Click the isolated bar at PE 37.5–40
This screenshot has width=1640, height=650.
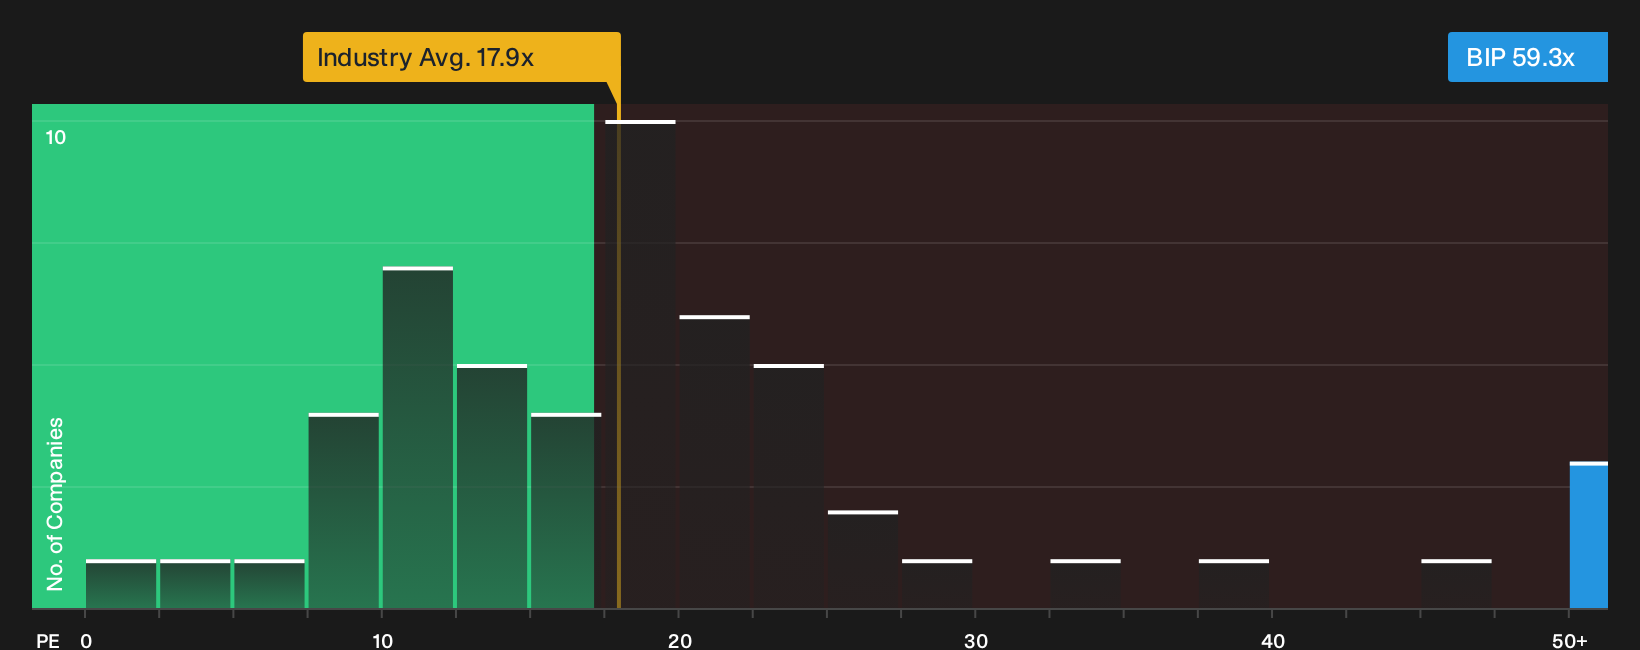pos(1234,584)
